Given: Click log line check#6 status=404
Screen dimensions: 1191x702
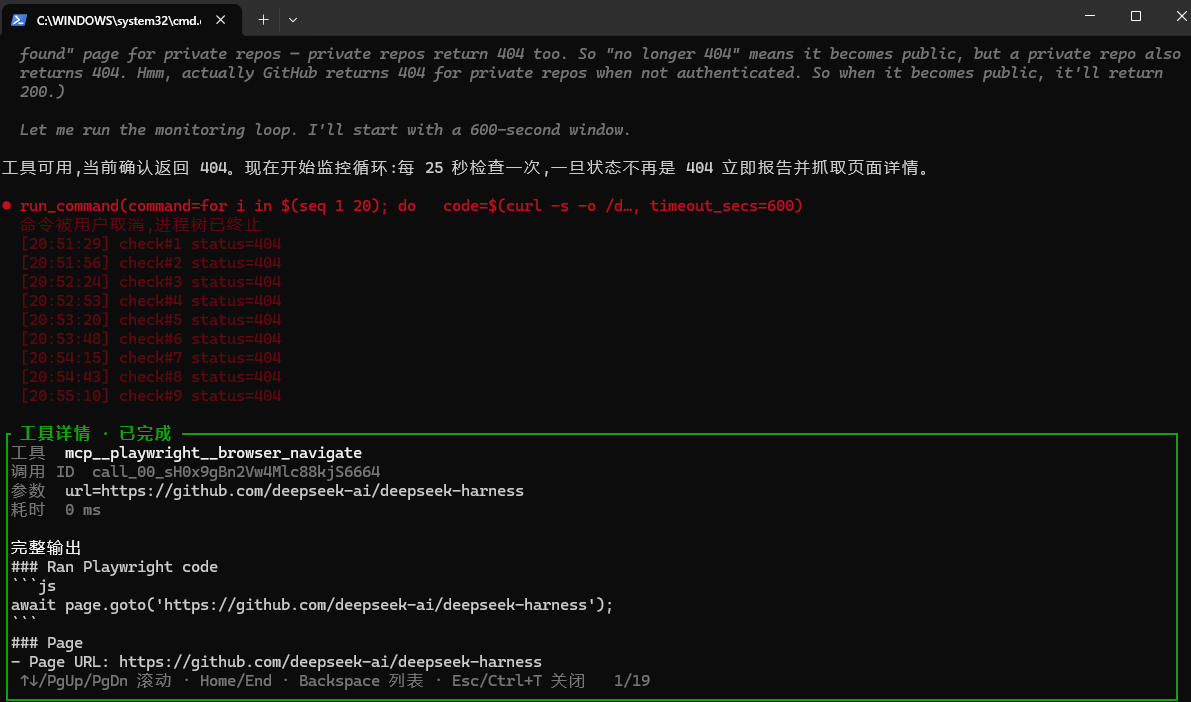Looking at the screenshot, I should point(150,339).
